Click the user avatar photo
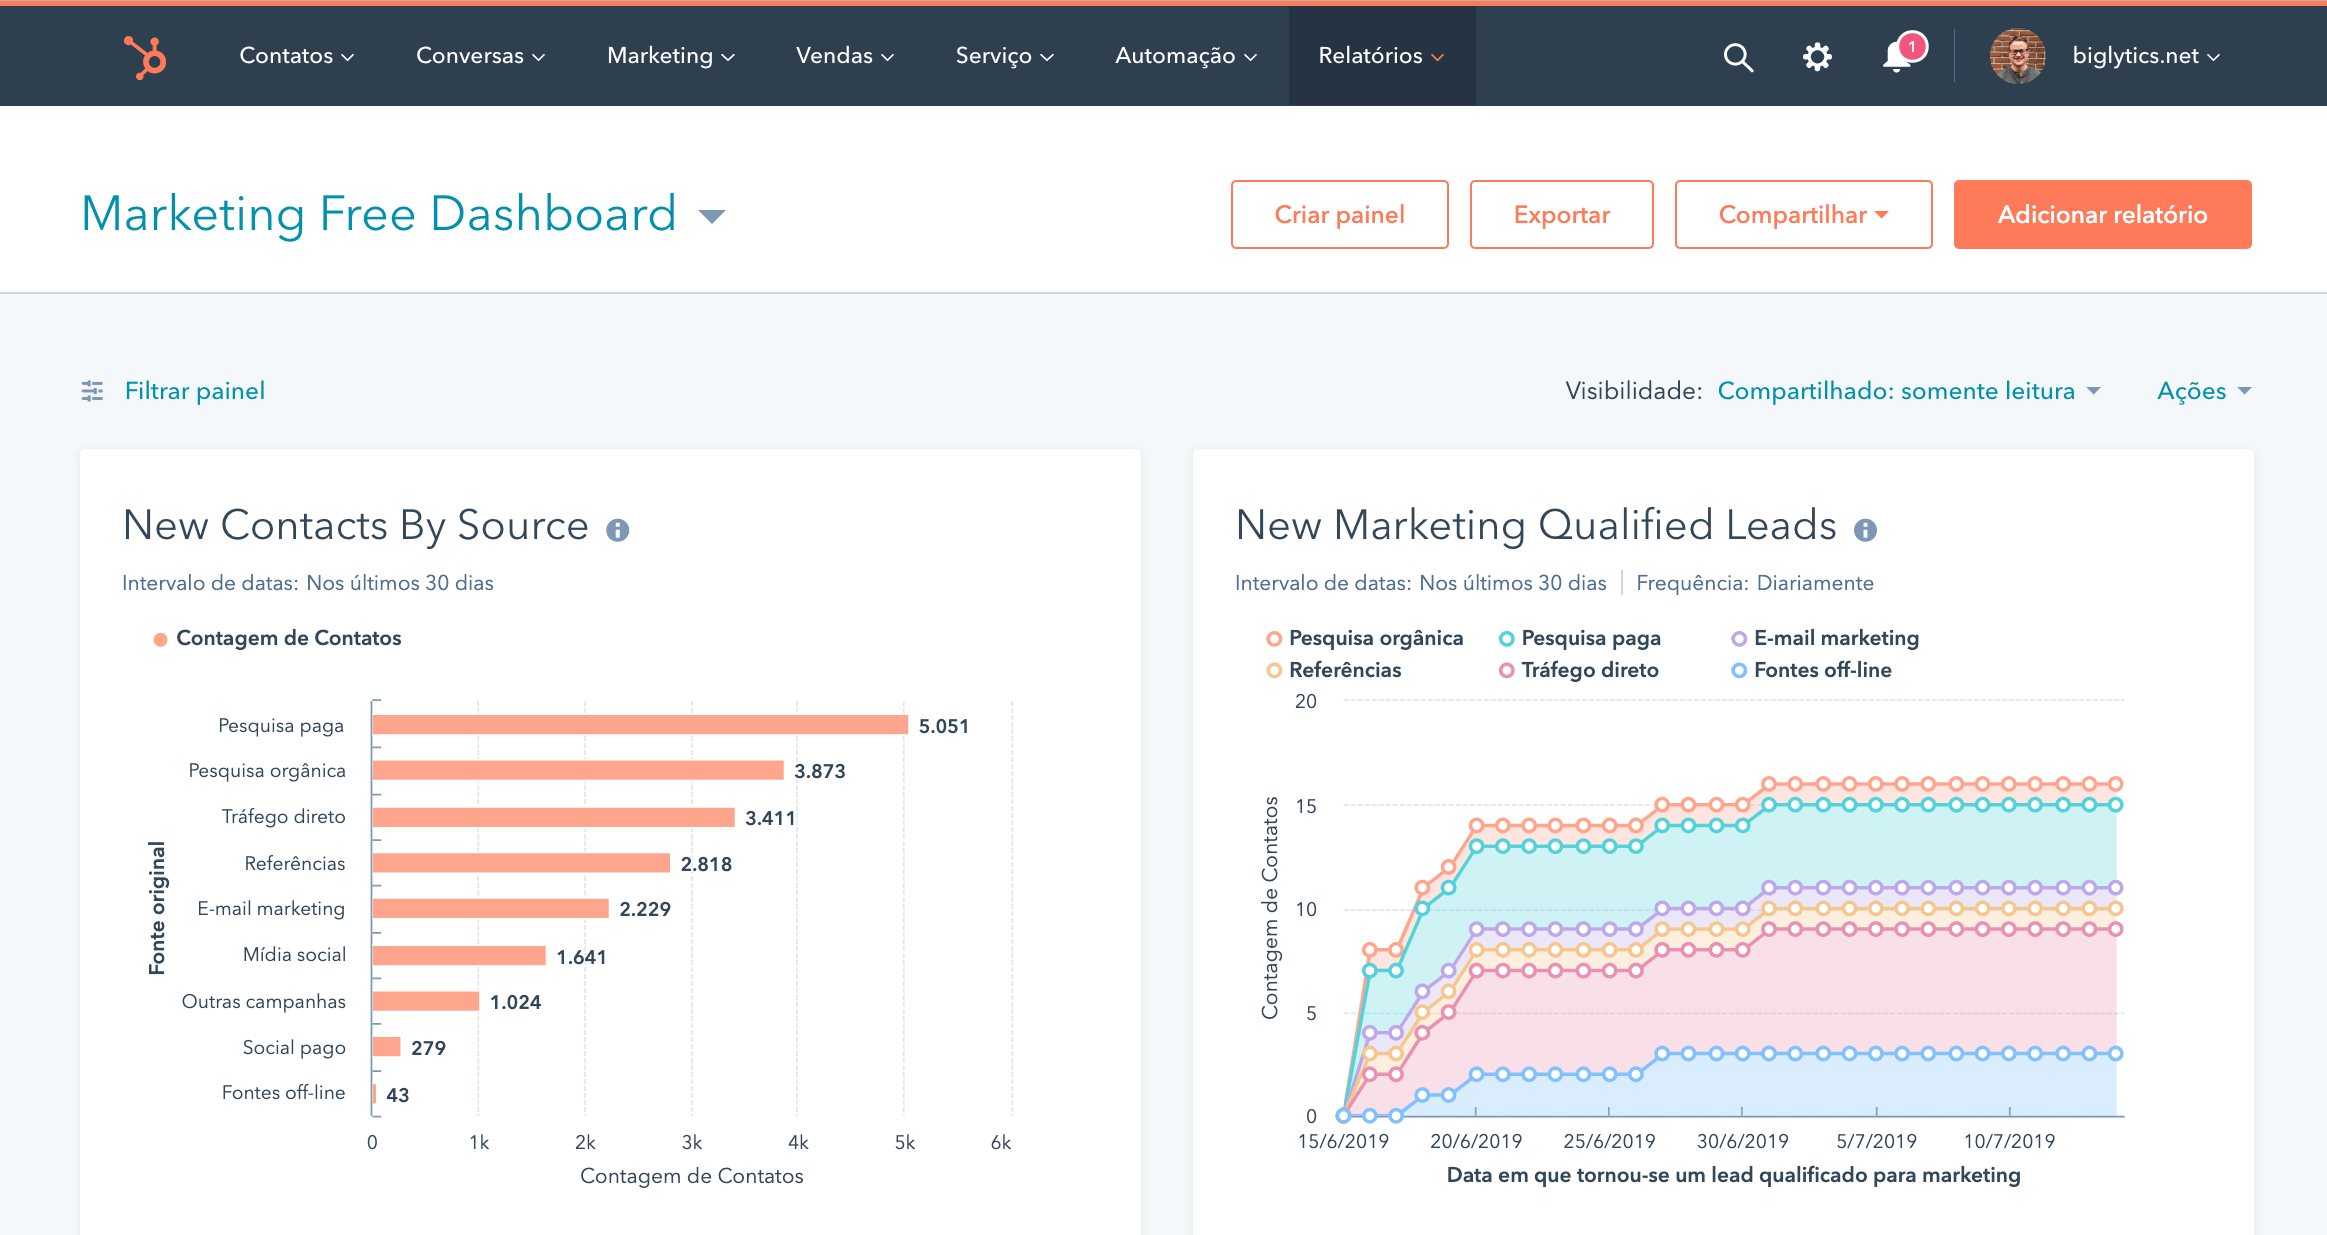This screenshot has height=1235, width=2327. click(x=2017, y=56)
